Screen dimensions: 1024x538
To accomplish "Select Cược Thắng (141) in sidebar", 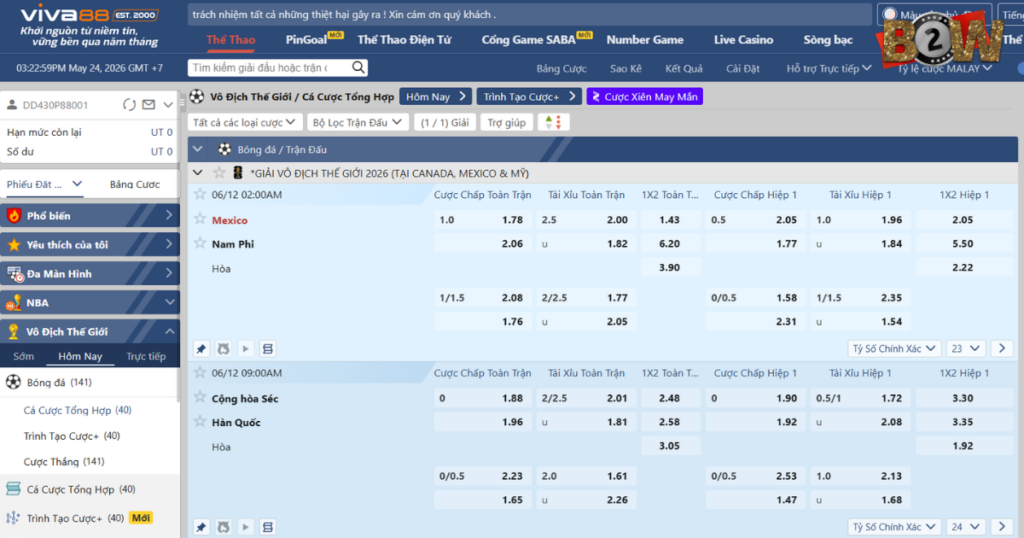I will [64, 462].
